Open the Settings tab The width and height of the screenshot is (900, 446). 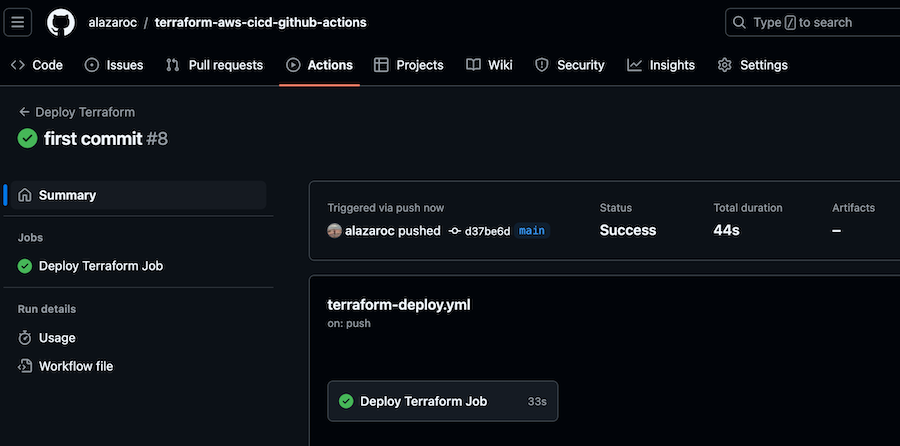coord(752,65)
